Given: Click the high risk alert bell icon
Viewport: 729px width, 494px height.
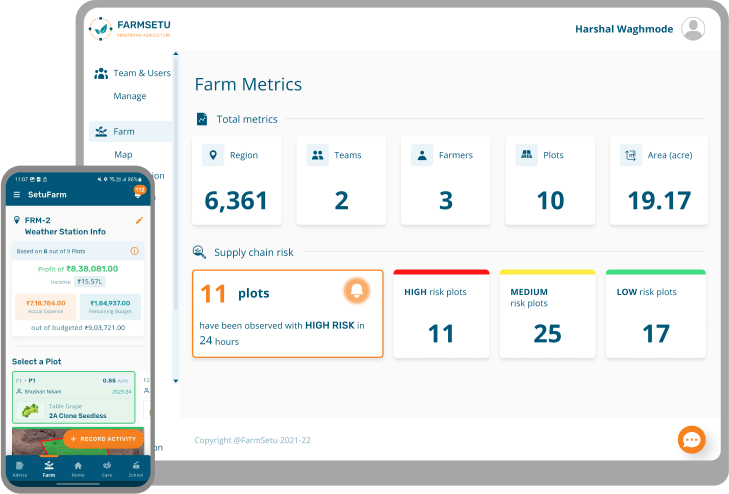Looking at the screenshot, I should [x=355, y=291].
